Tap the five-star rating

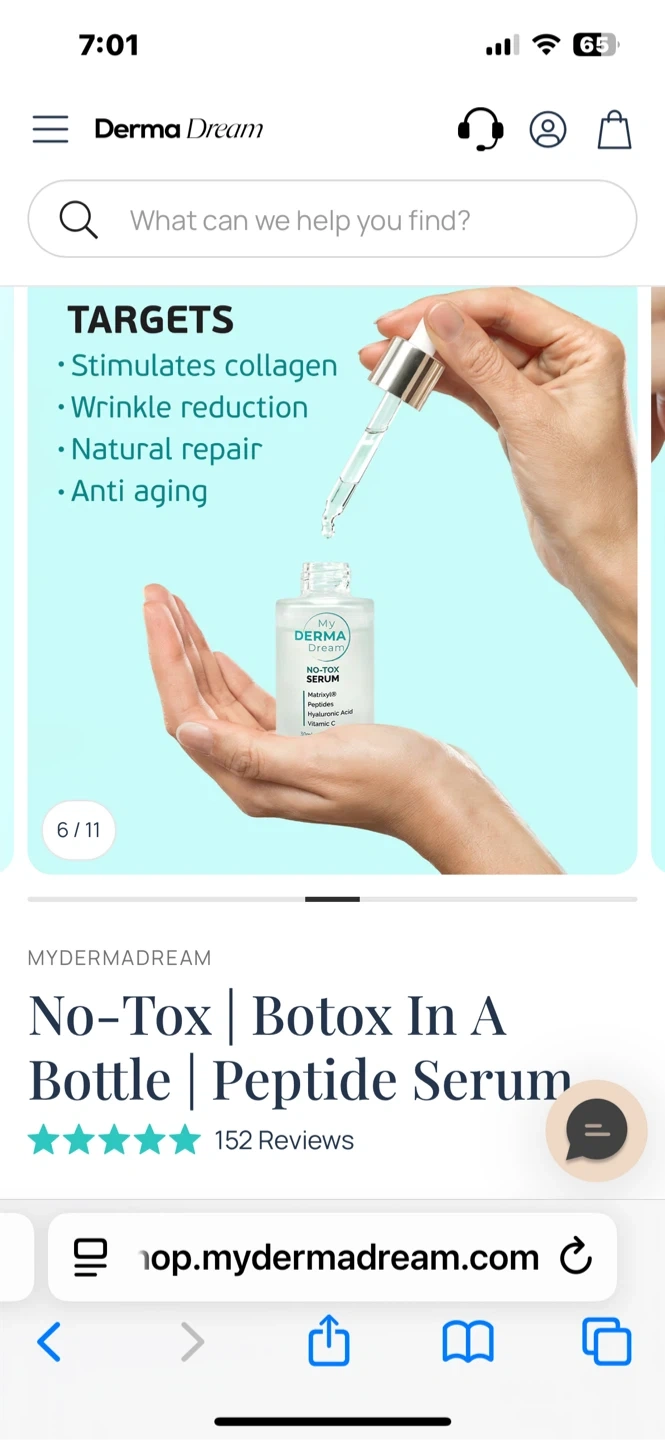coord(114,1140)
